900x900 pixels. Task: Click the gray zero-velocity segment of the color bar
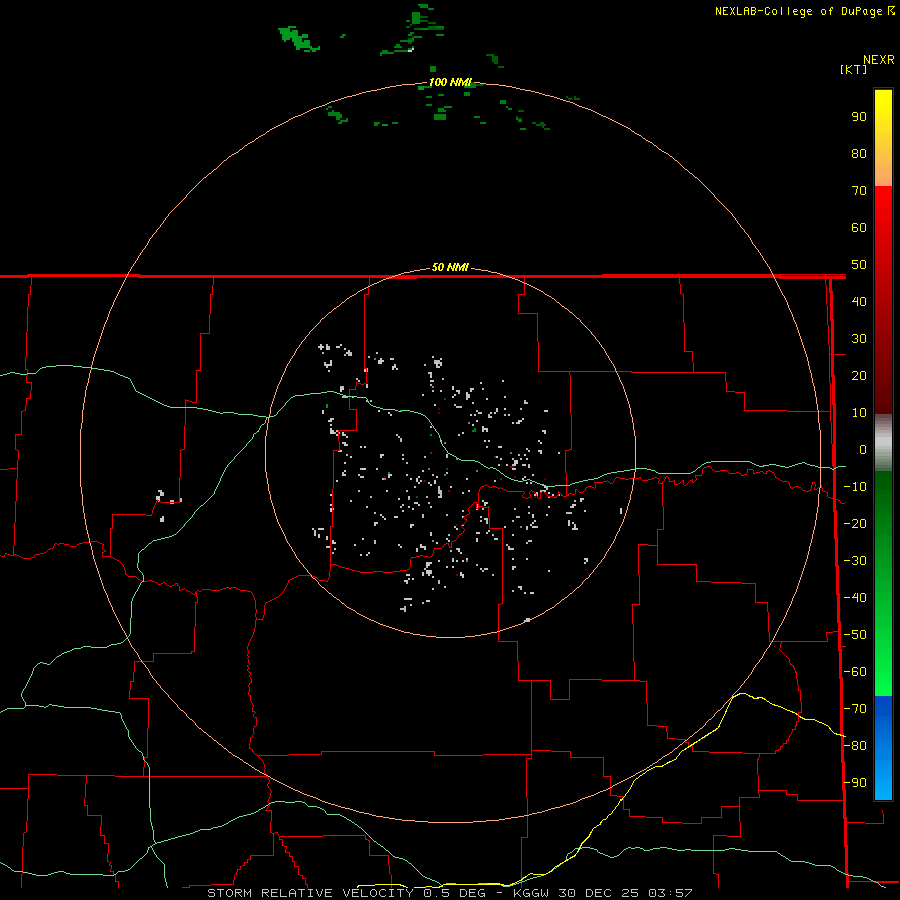[x=883, y=443]
